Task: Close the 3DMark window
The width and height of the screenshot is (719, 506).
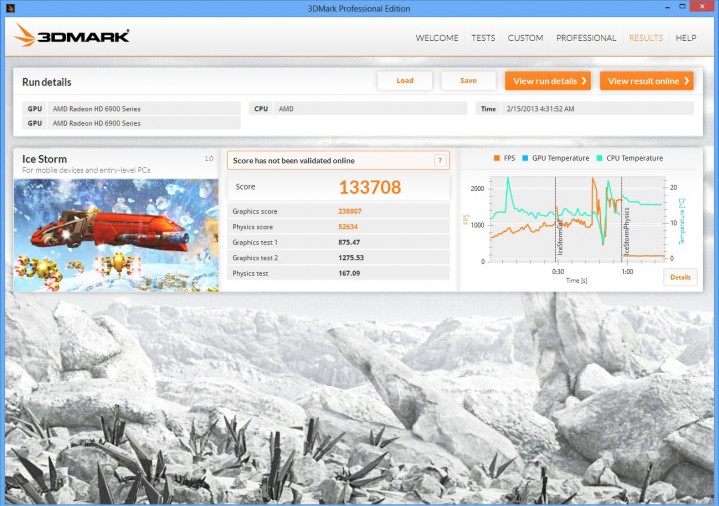Action: 703,7
